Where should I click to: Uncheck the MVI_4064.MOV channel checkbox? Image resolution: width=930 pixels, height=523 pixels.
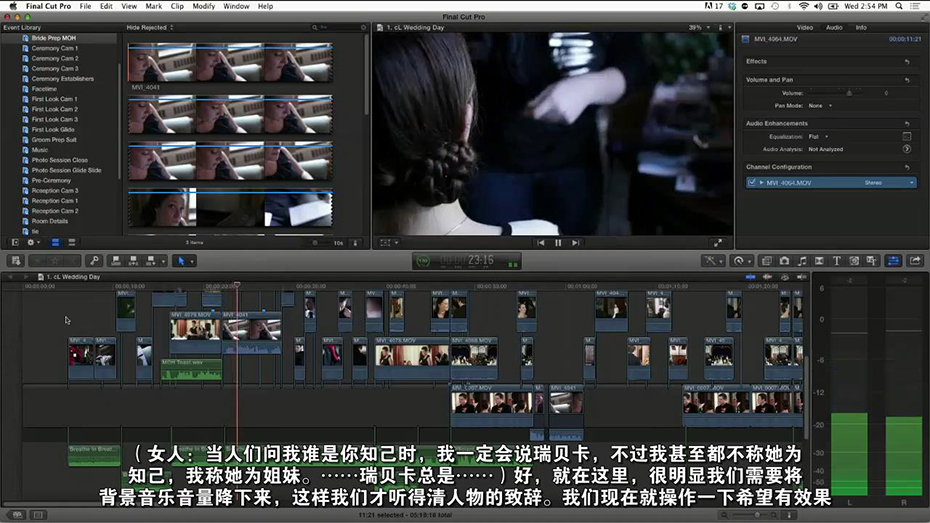(x=751, y=183)
